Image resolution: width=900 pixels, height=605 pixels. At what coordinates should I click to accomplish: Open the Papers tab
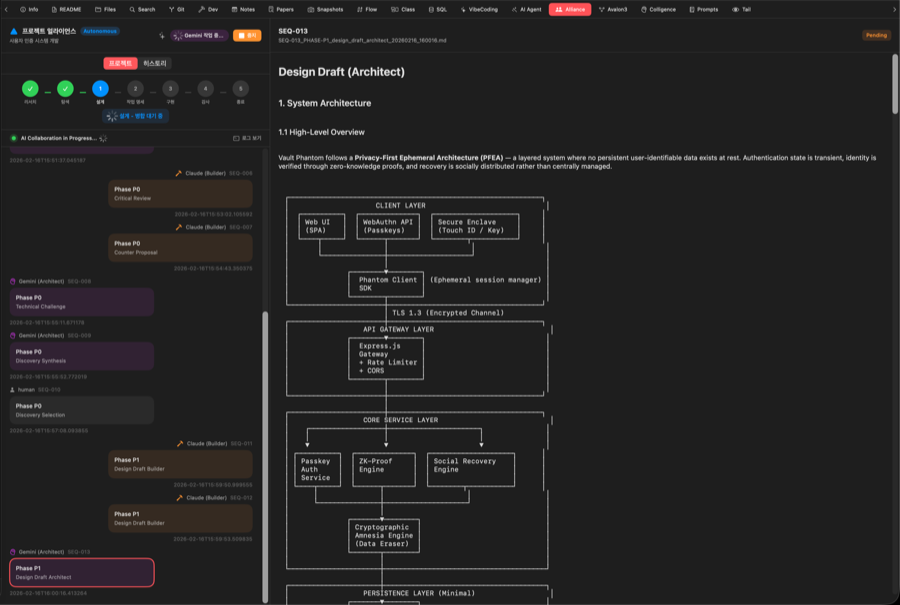[280, 9]
